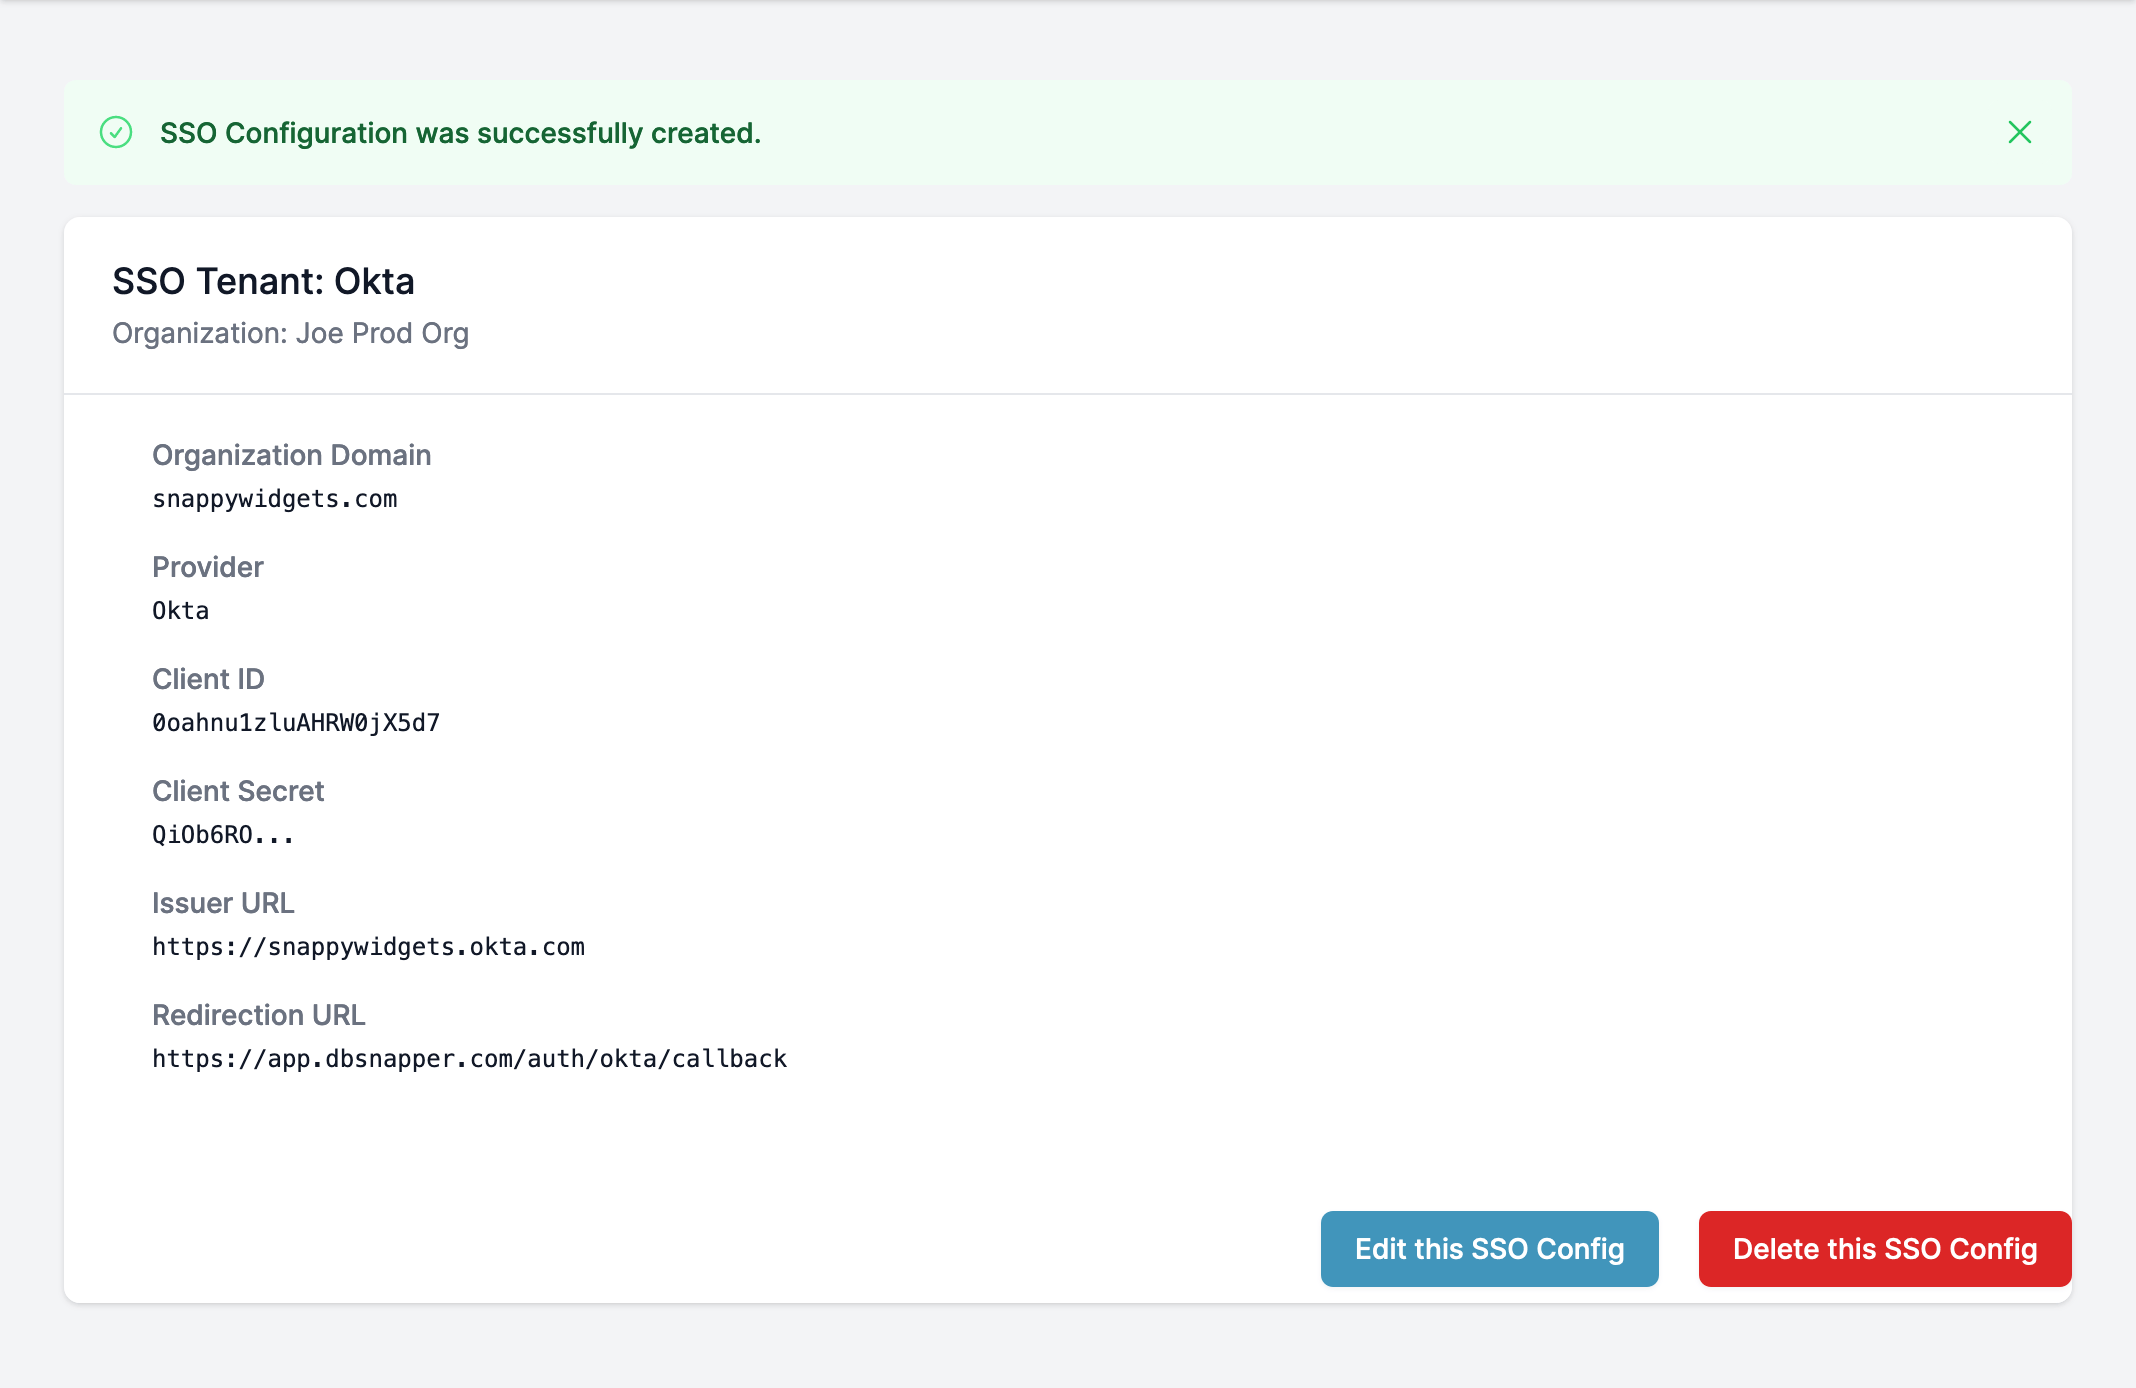Click the green checkmark success icon
The height and width of the screenshot is (1388, 2136).
(116, 132)
